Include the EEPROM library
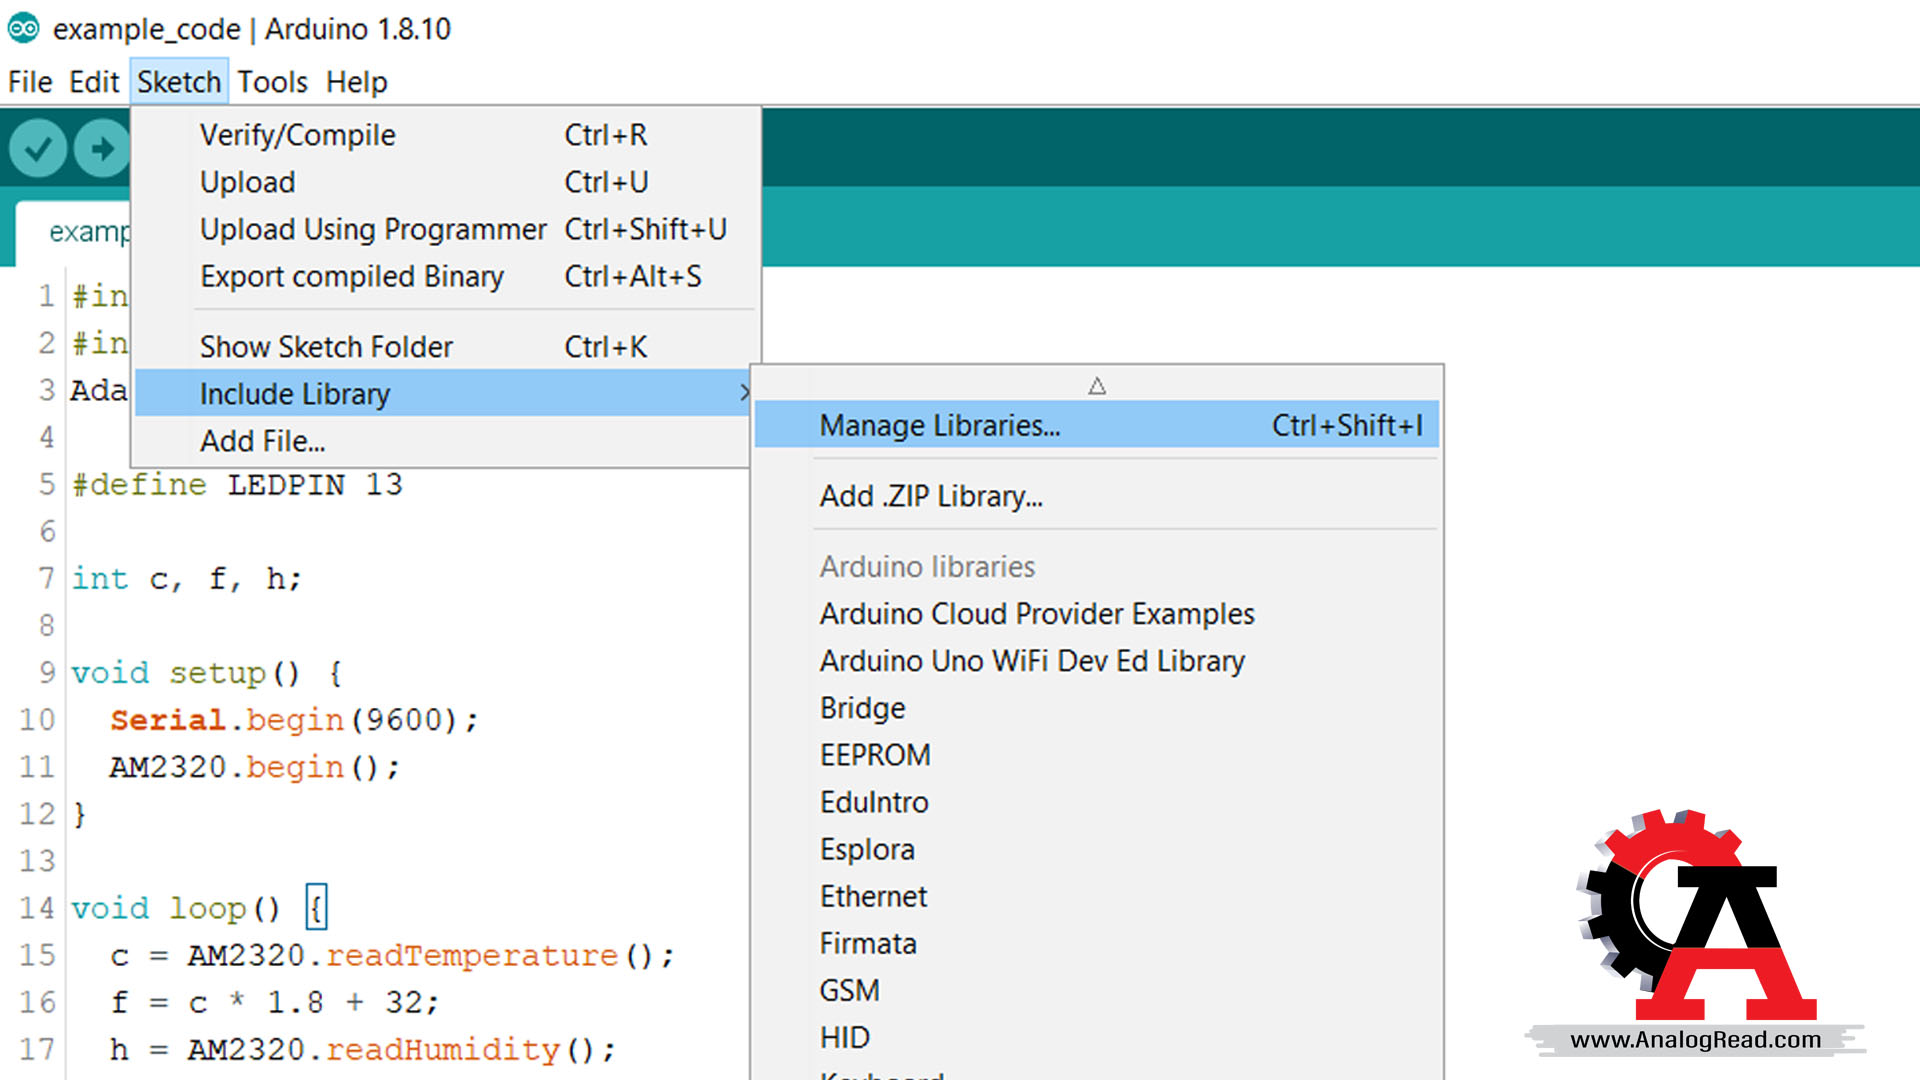Viewport: 1920px width, 1080px height. (1096, 755)
